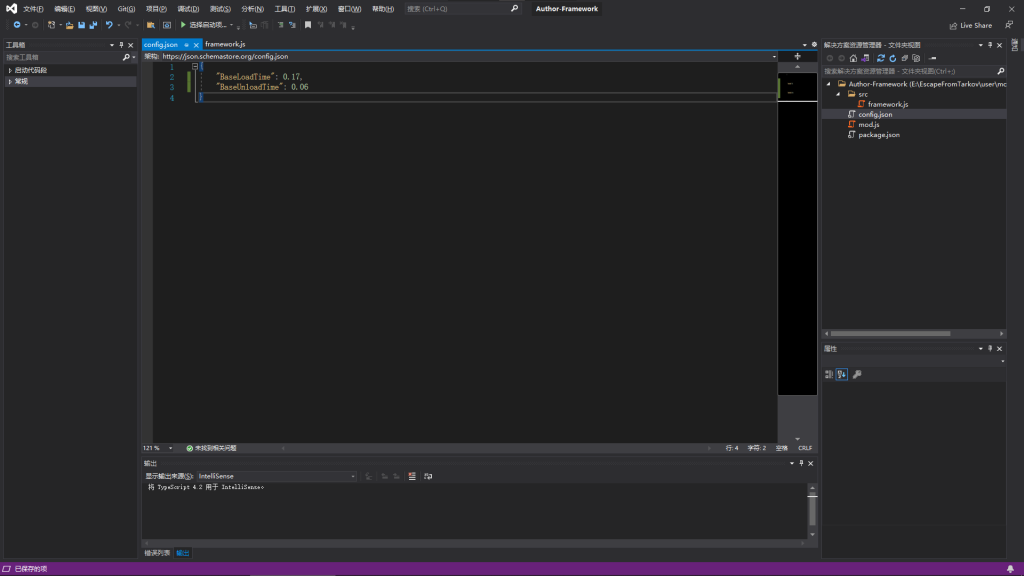
Task: Select the Output bottom tab
Action: pyautogui.click(x=183, y=553)
